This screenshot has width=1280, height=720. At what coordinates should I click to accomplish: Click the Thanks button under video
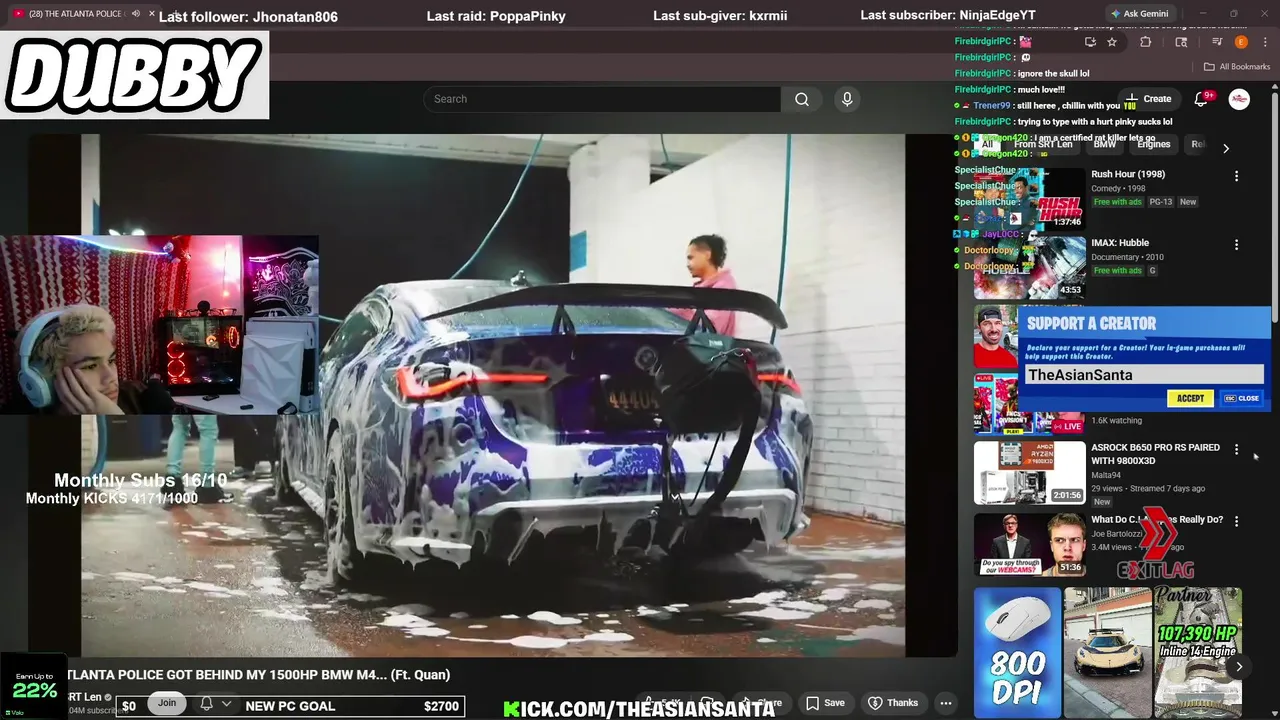(x=893, y=703)
